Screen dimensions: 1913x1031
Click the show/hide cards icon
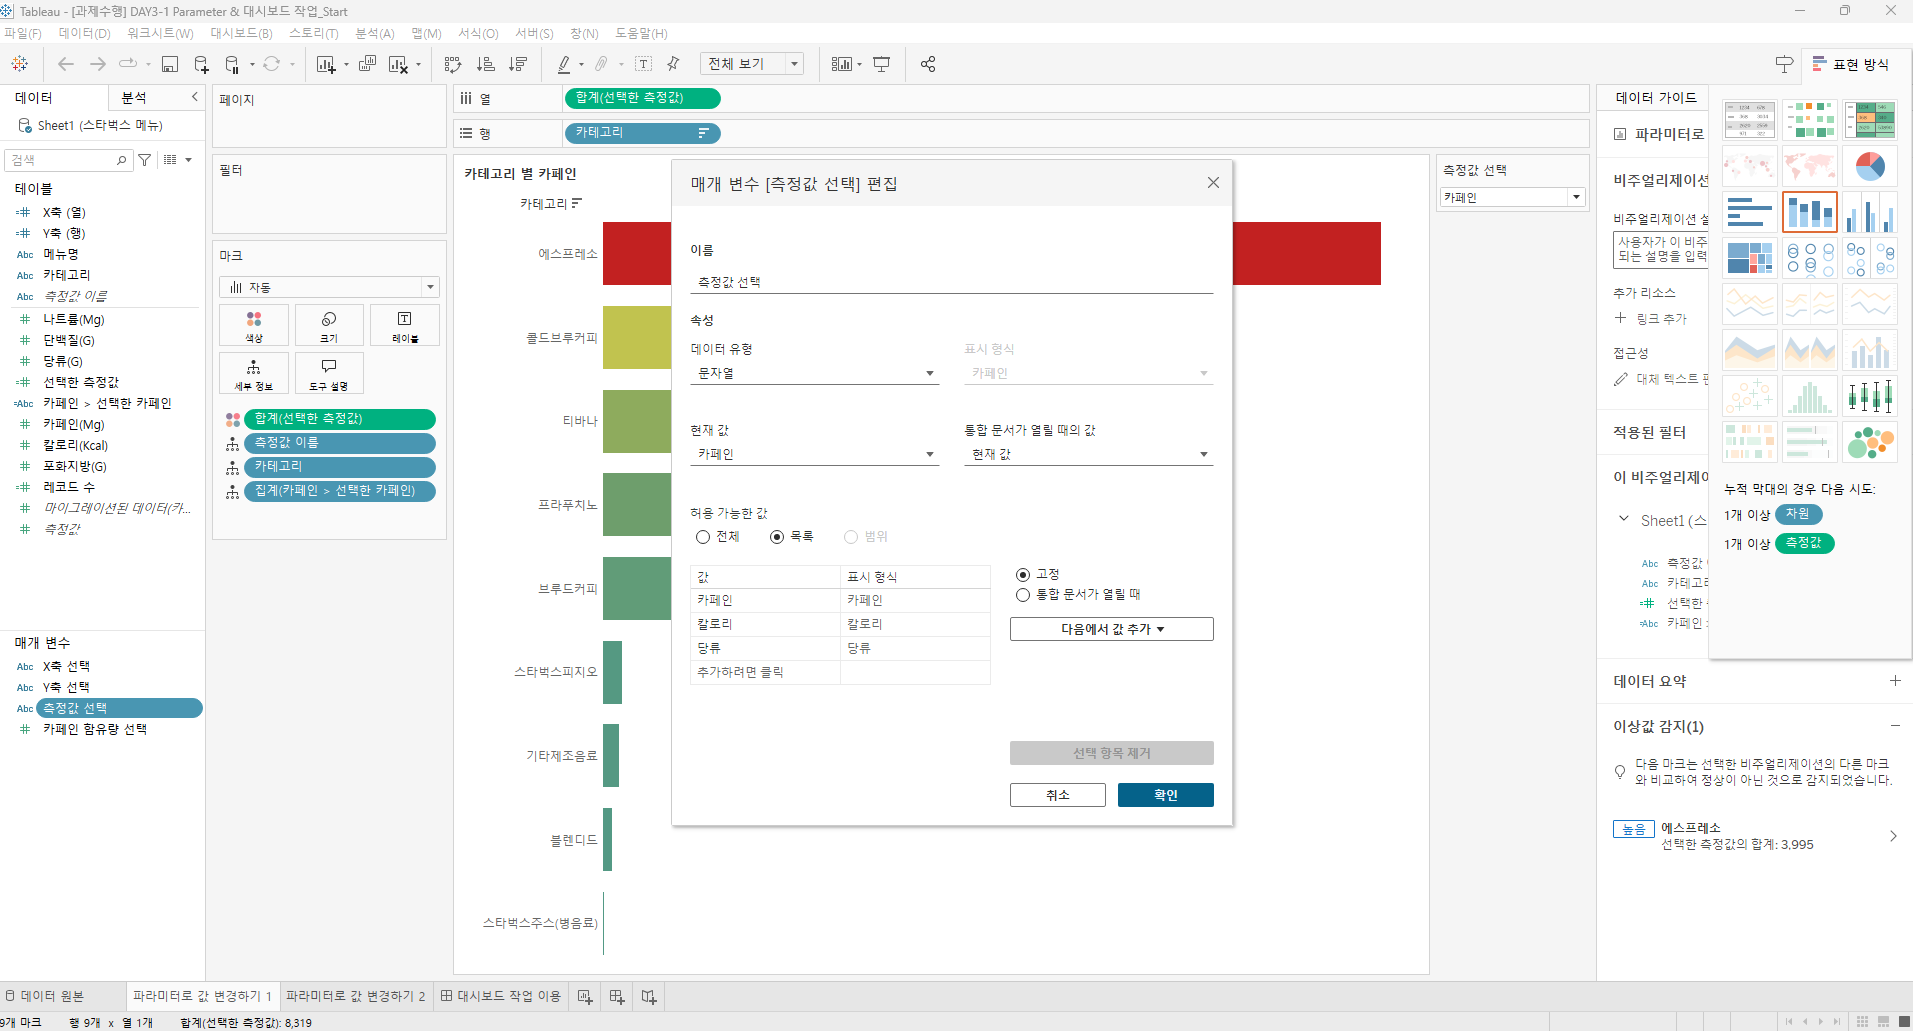tap(842, 64)
